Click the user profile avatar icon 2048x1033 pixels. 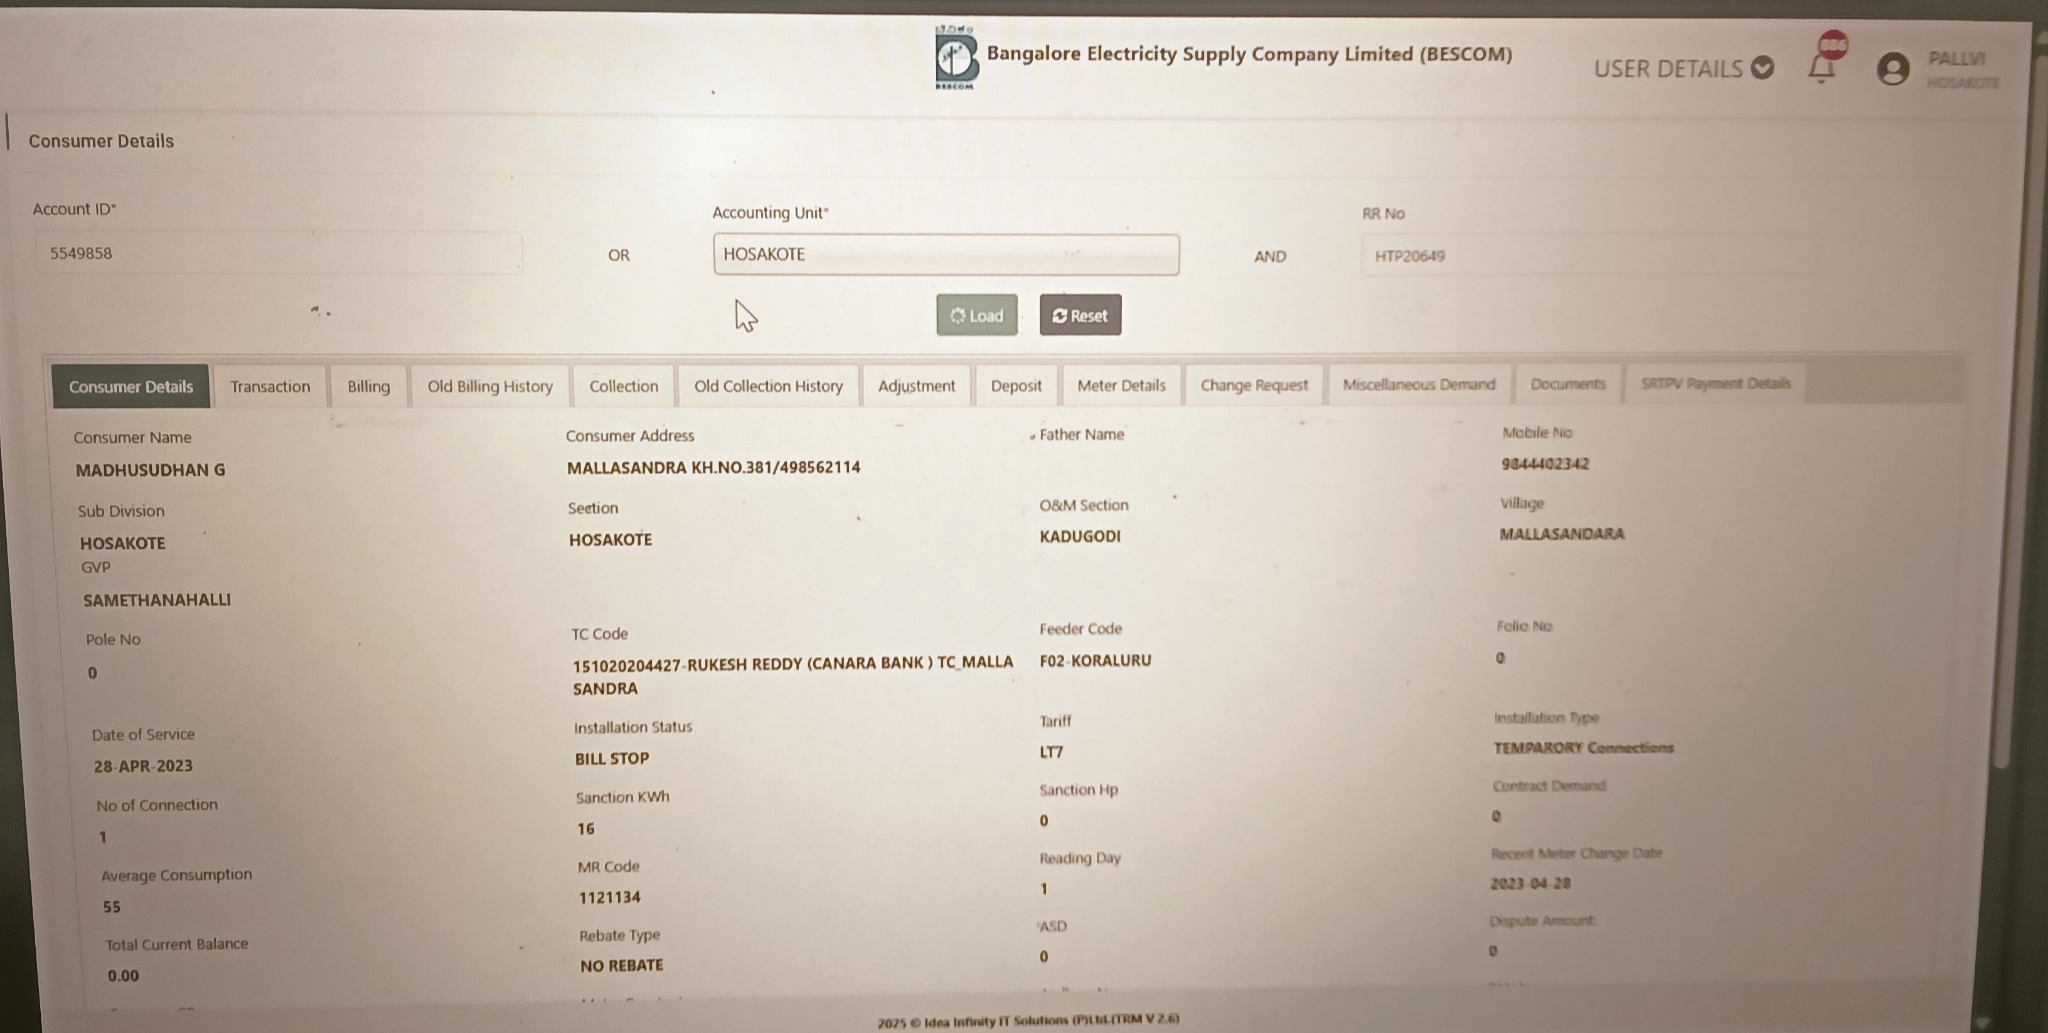pyautogui.click(x=1892, y=69)
